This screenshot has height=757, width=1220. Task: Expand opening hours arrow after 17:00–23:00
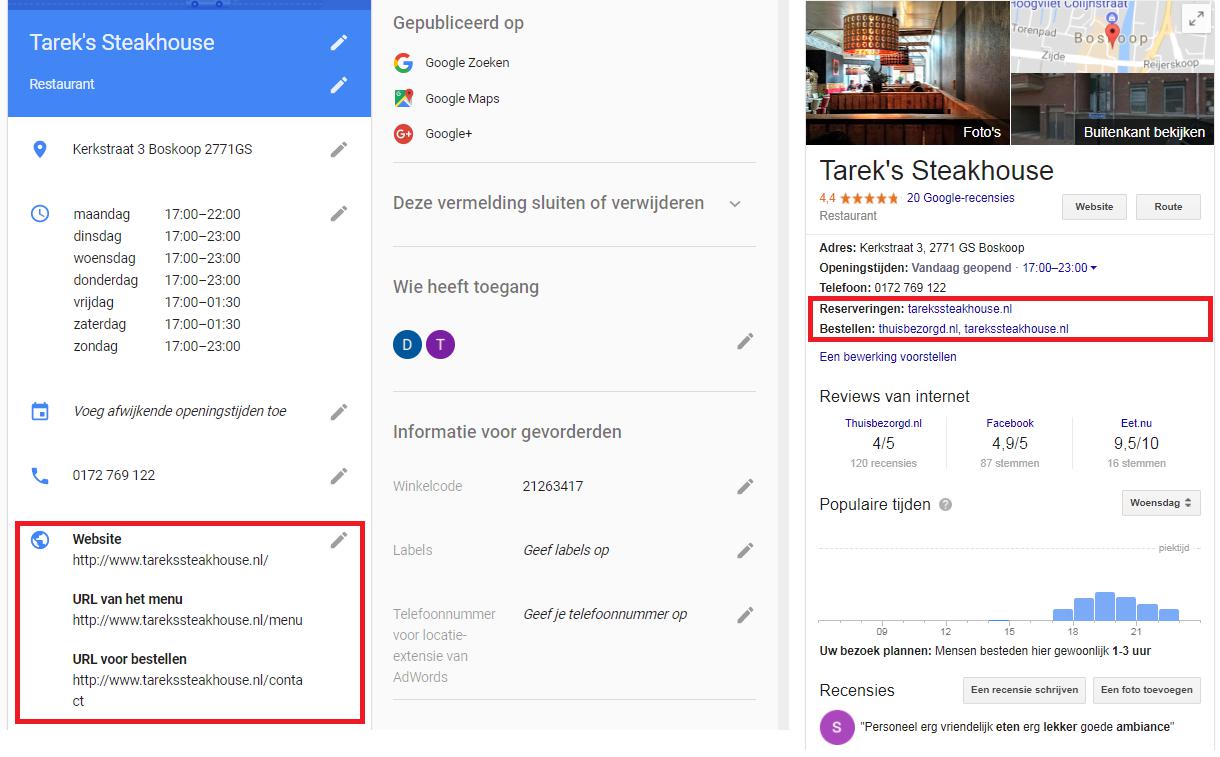pyautogui.click(x=1094, y=268)
